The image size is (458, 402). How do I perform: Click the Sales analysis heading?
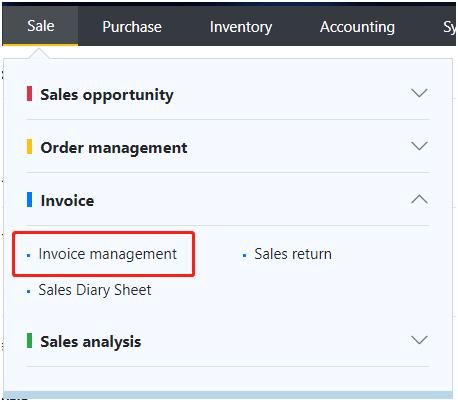[91, 342]
